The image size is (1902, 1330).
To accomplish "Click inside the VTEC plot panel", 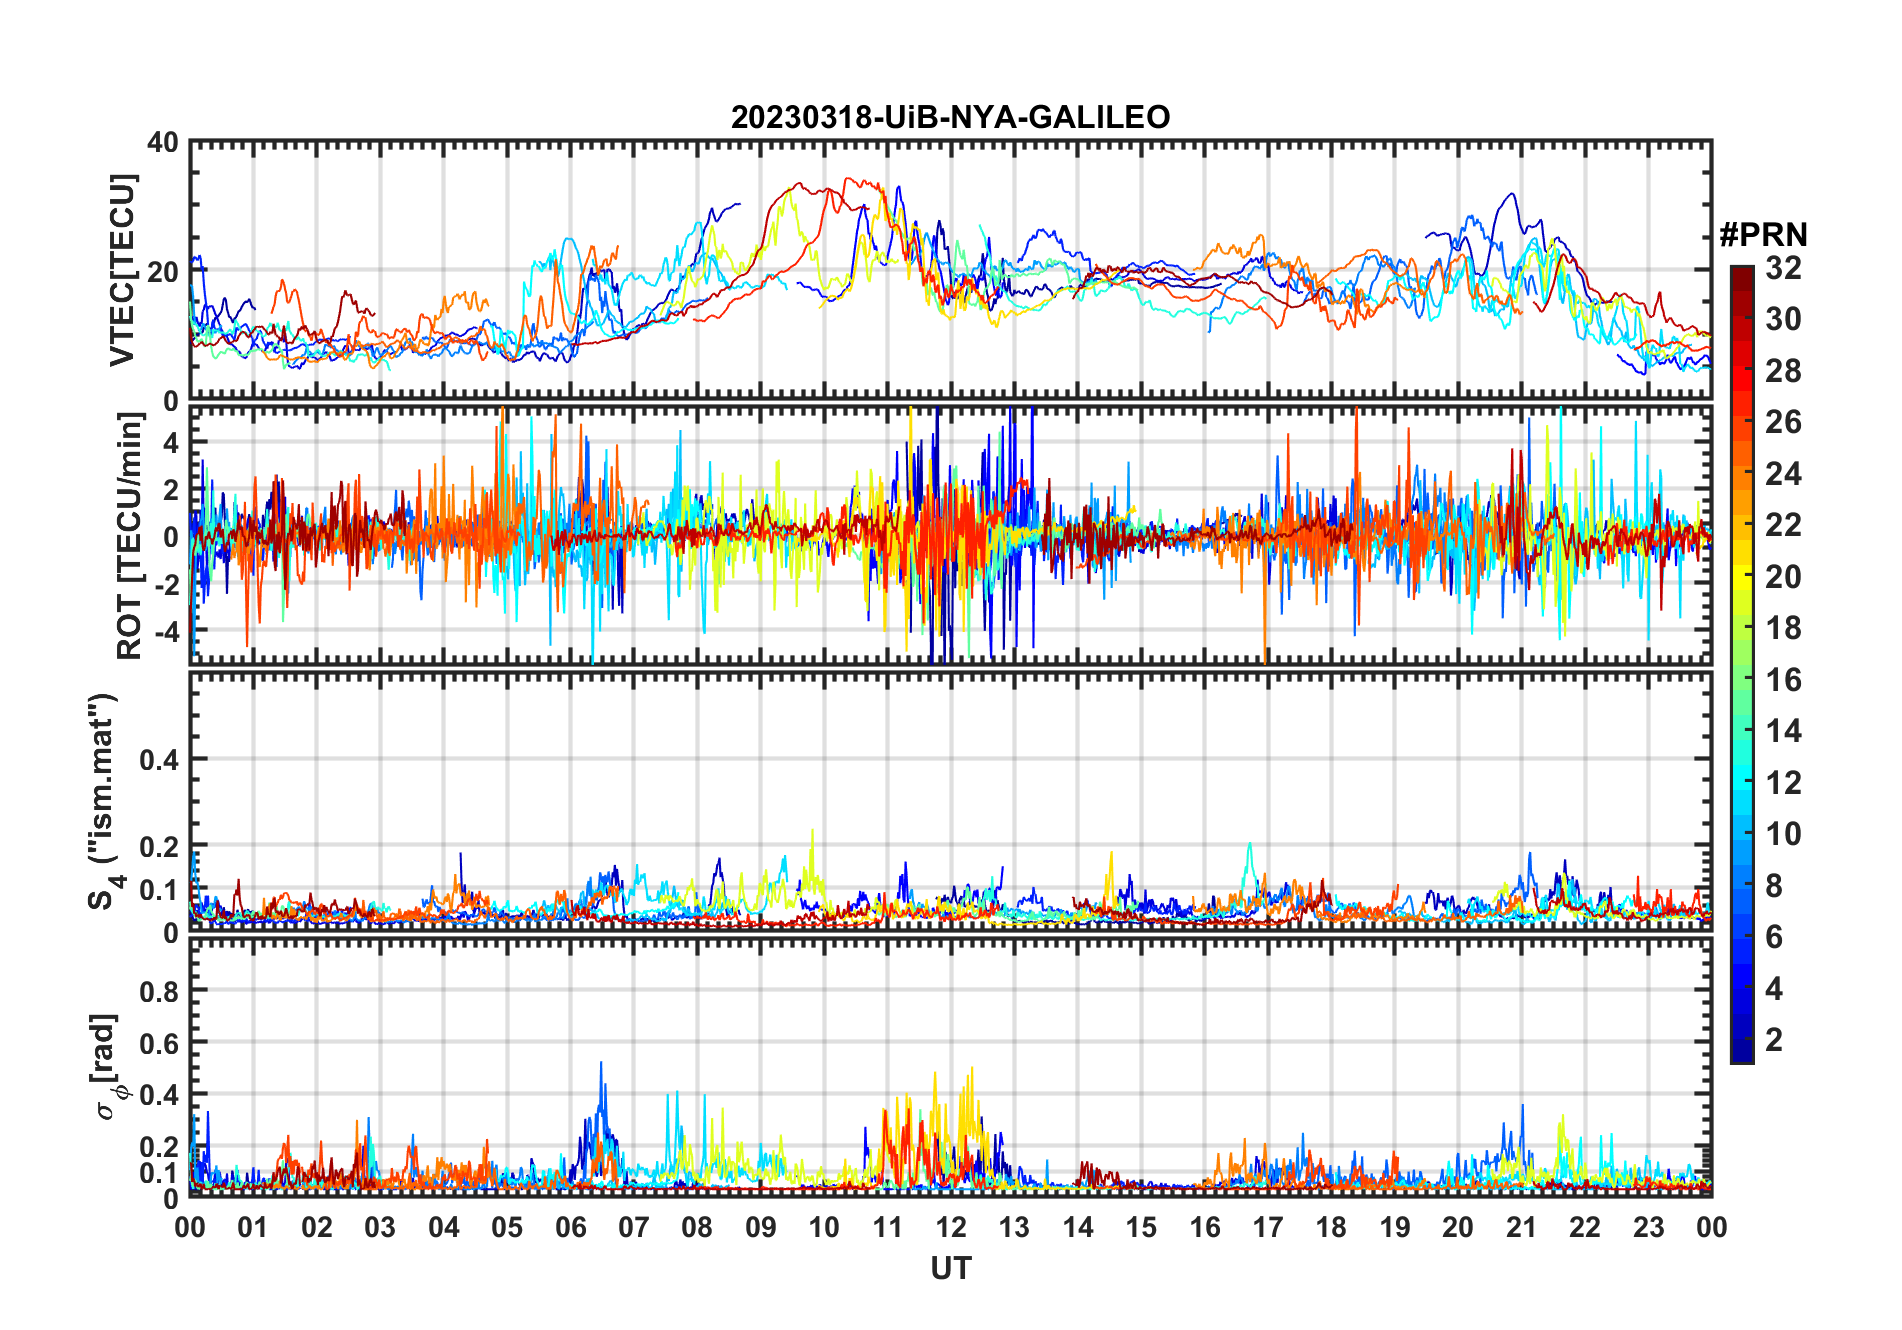I will point(950,270).
